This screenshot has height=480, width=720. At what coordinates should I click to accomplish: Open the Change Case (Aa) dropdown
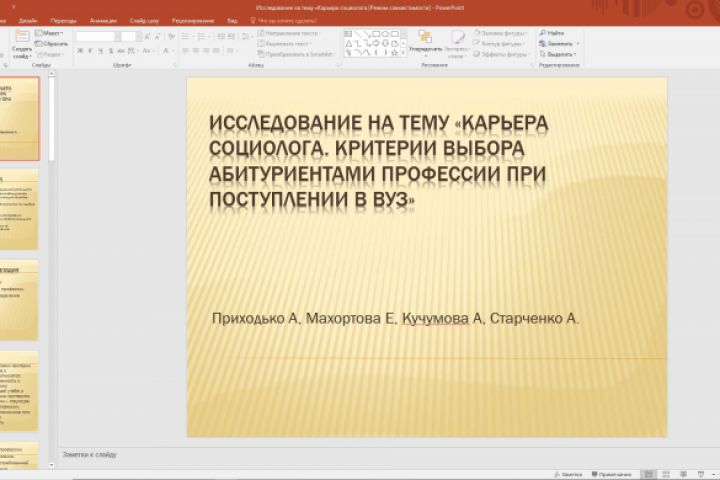click(147, 51)
